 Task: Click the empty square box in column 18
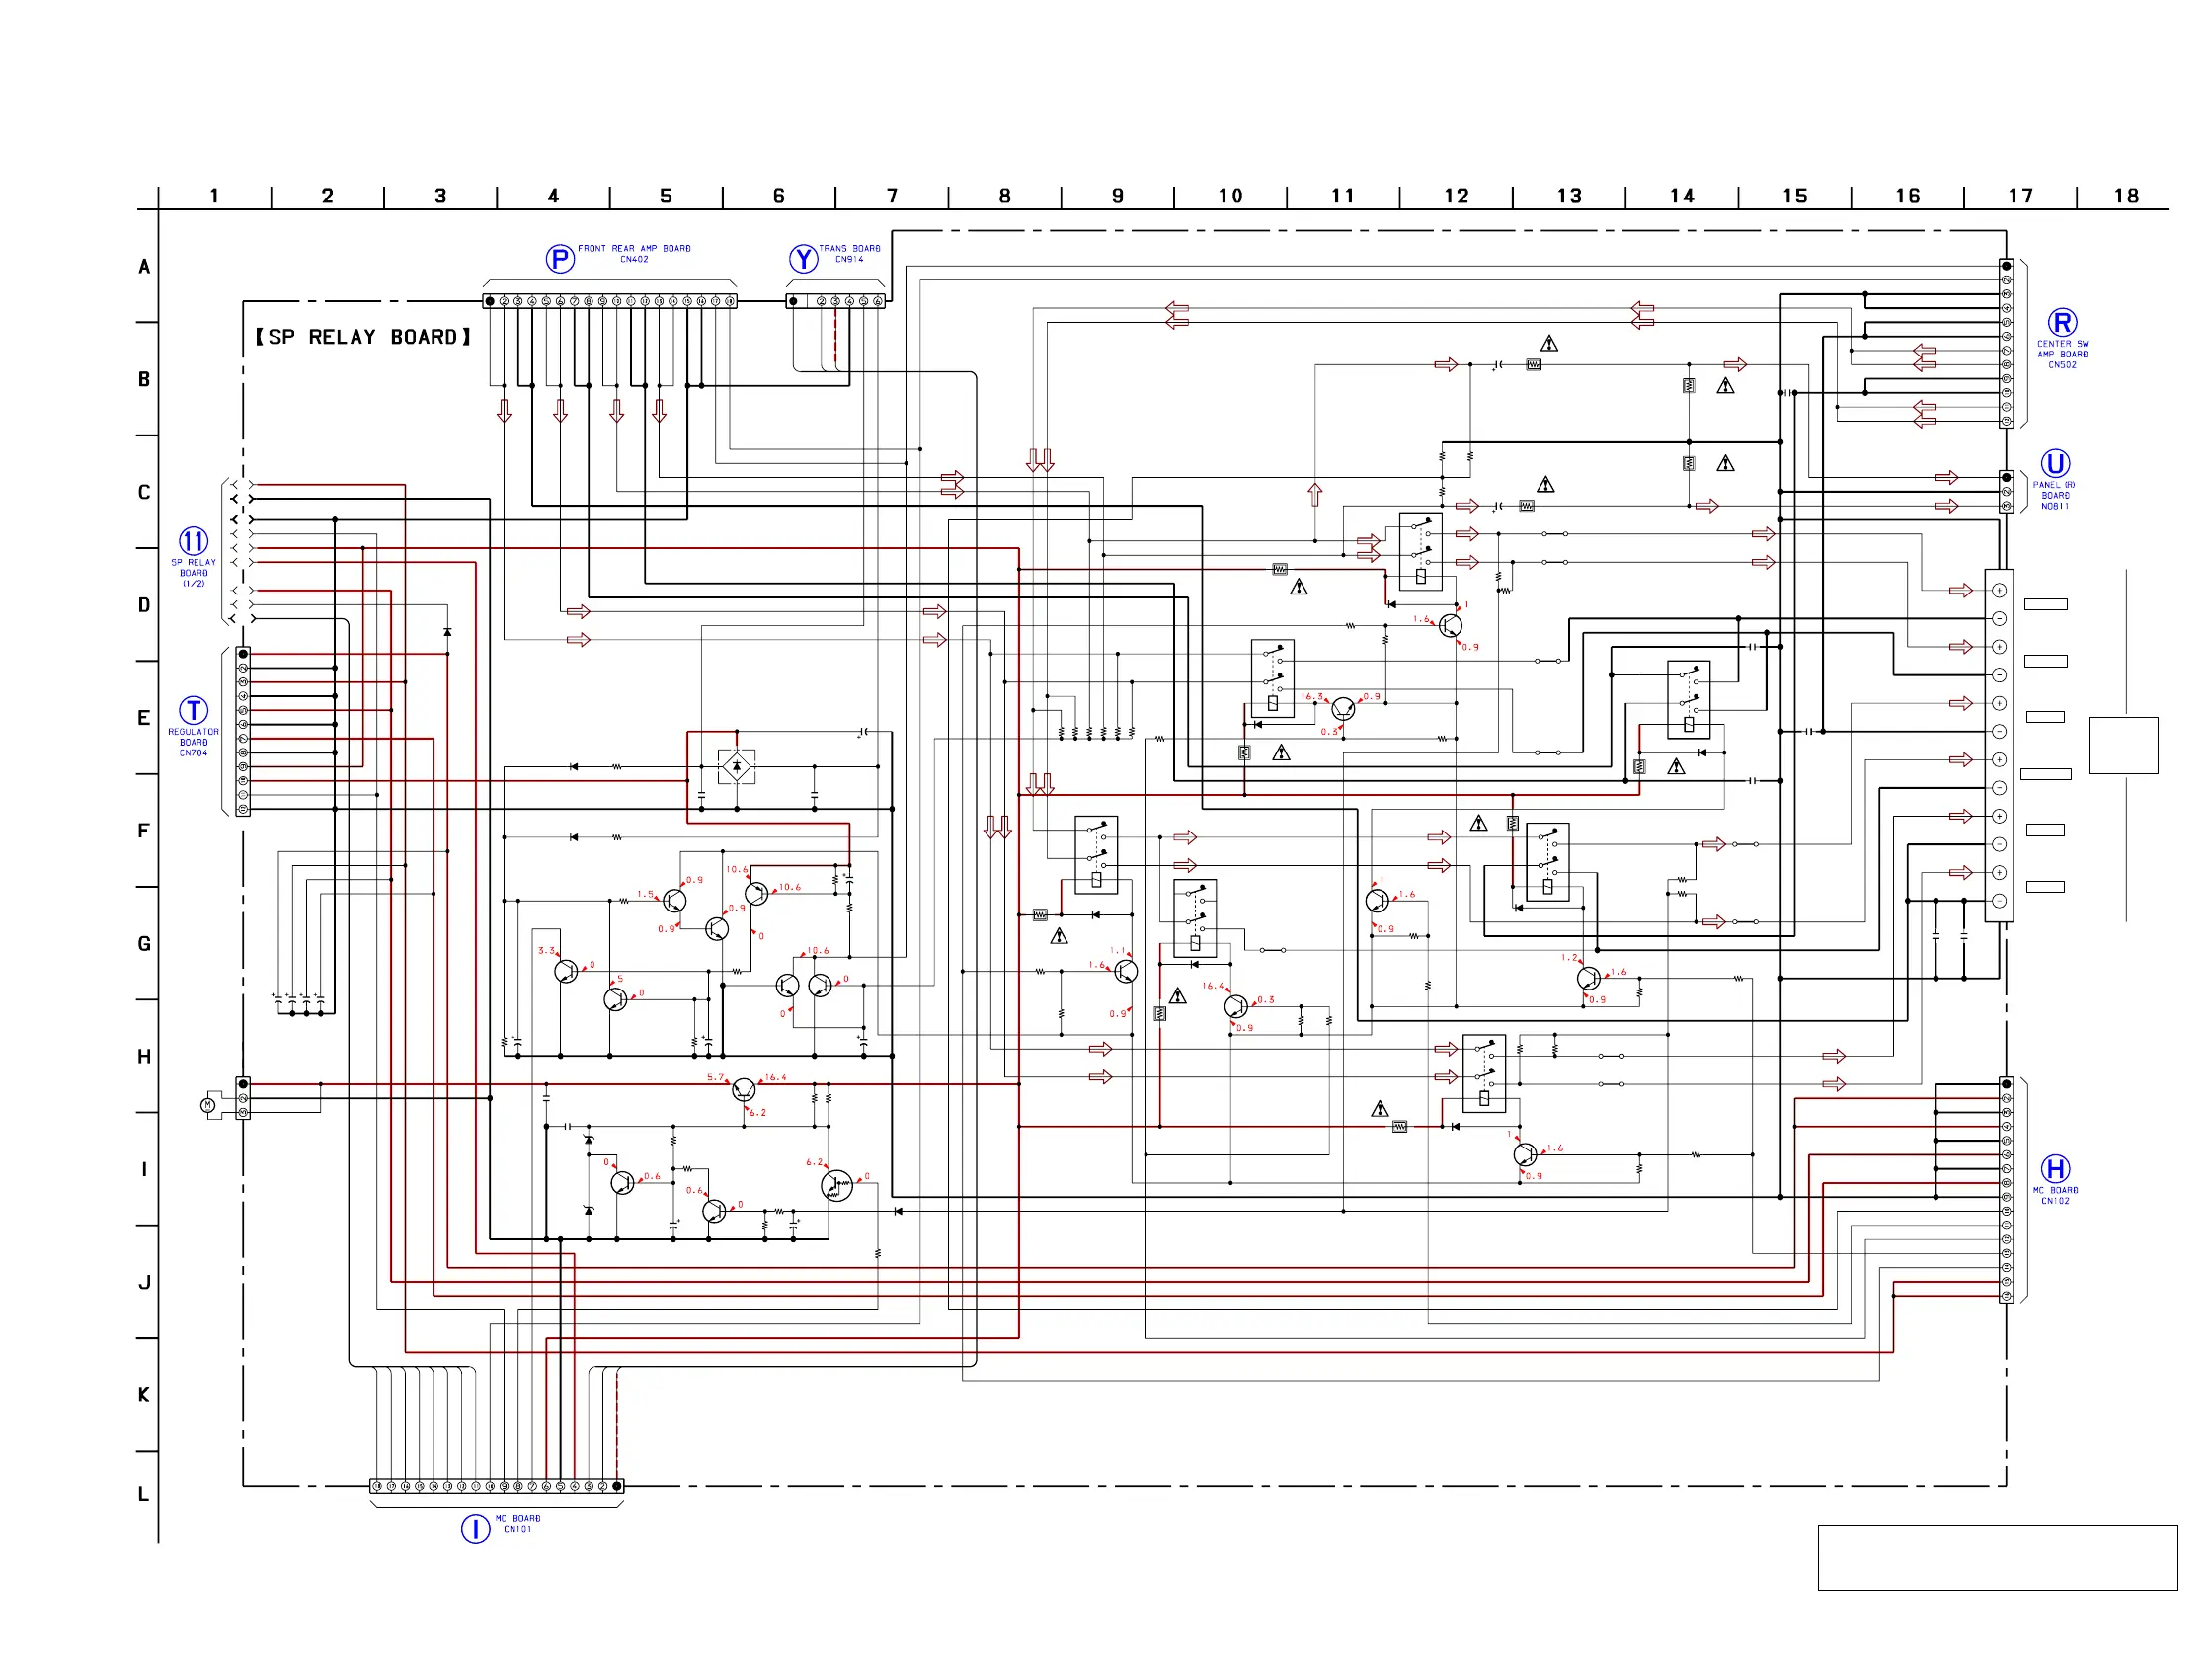[x=2123, y=745]
